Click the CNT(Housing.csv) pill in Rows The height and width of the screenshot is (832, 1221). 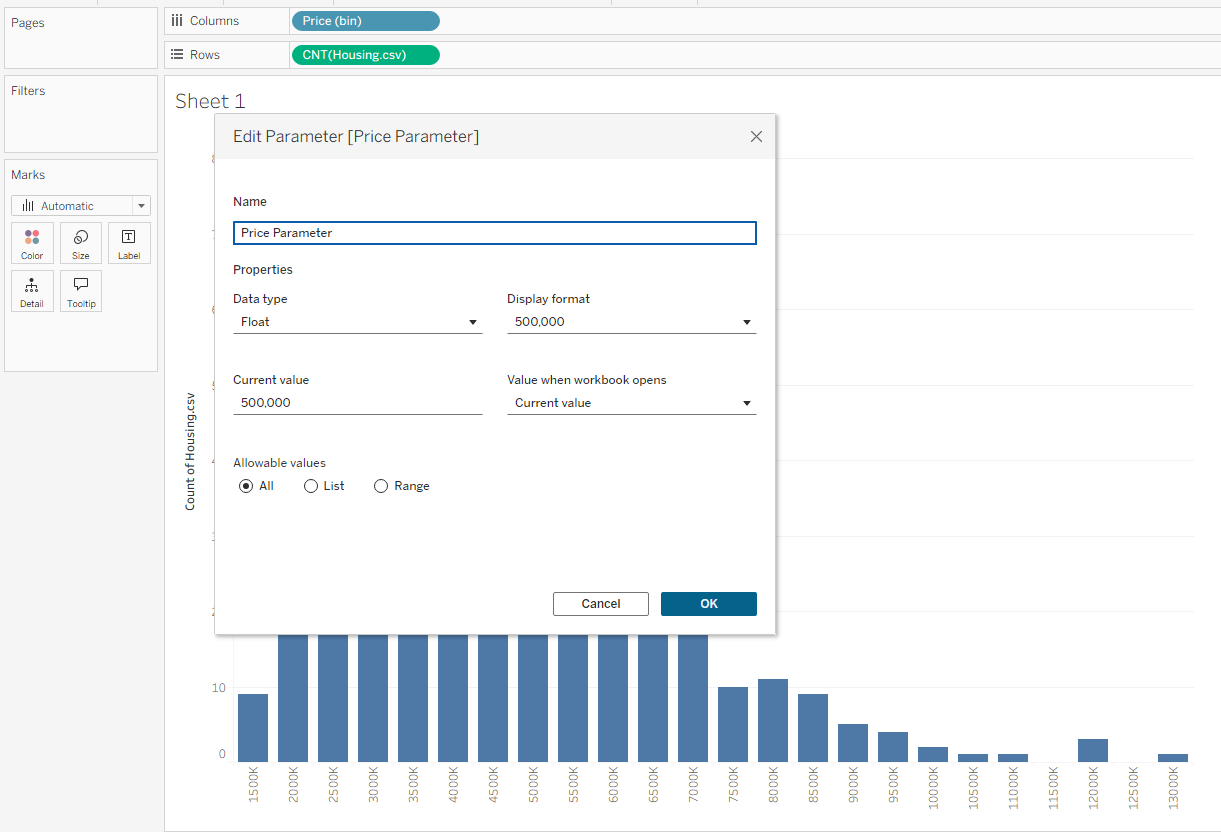[x=365, y=55]
